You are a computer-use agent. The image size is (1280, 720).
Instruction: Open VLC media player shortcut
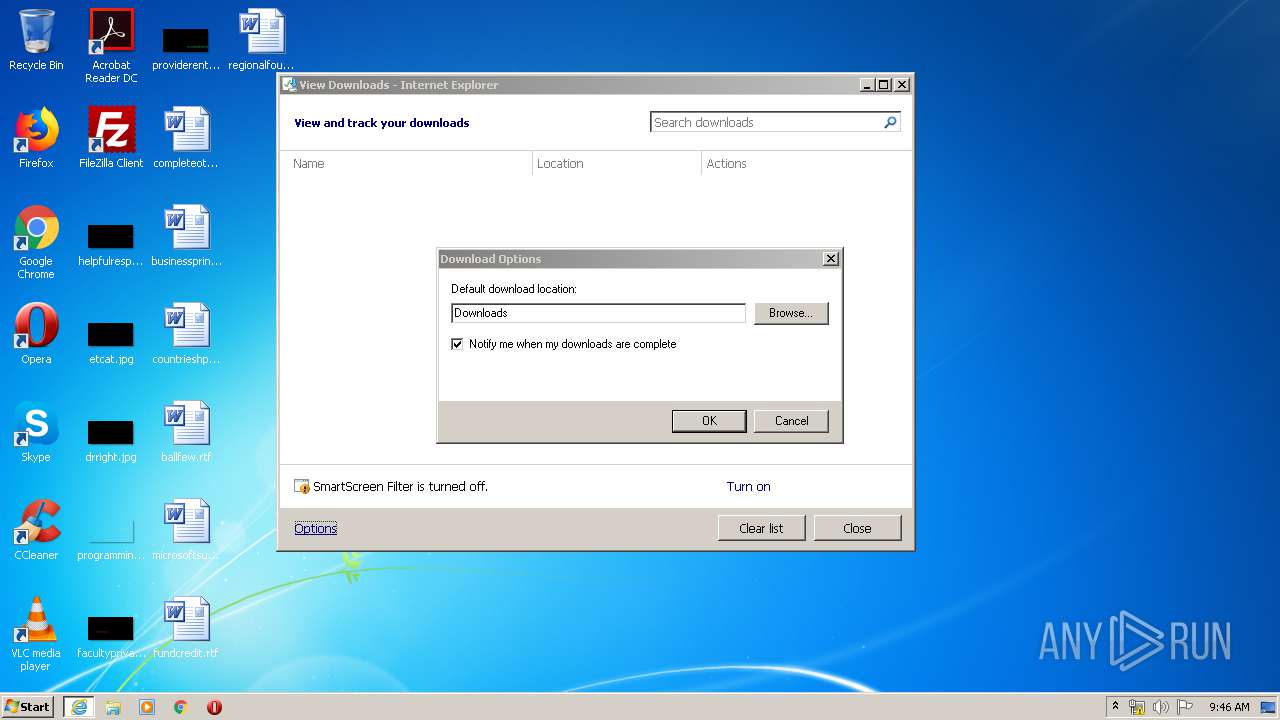pyautogui.click(x=36, y=634)
